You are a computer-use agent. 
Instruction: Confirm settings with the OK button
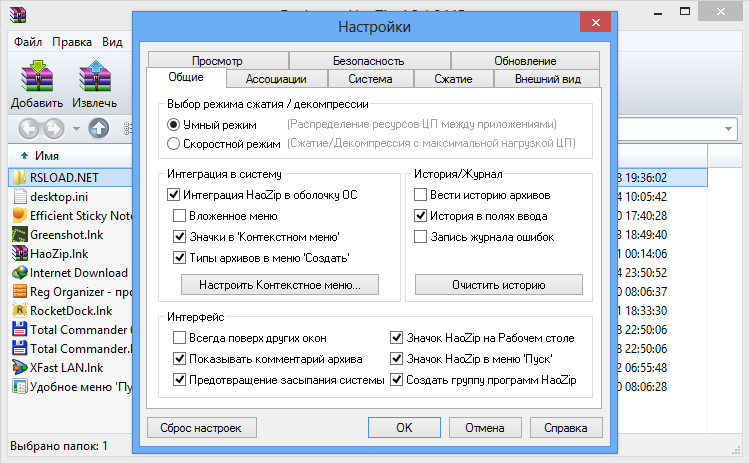click(x=404, y=428)
